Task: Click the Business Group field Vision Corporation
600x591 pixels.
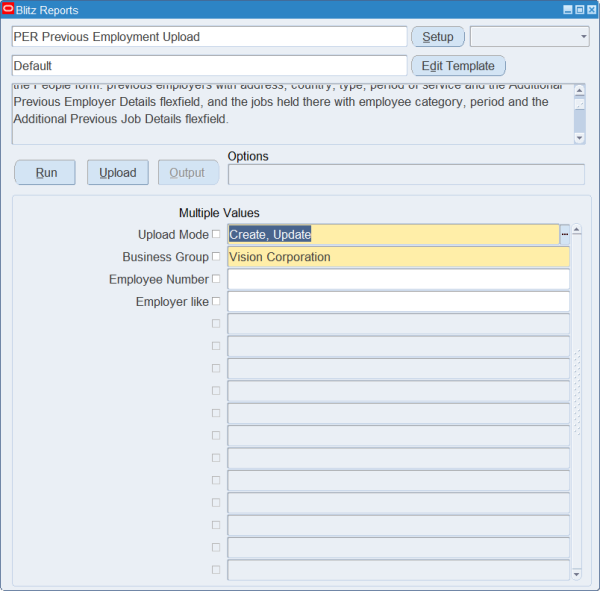Action: (398, 256)
